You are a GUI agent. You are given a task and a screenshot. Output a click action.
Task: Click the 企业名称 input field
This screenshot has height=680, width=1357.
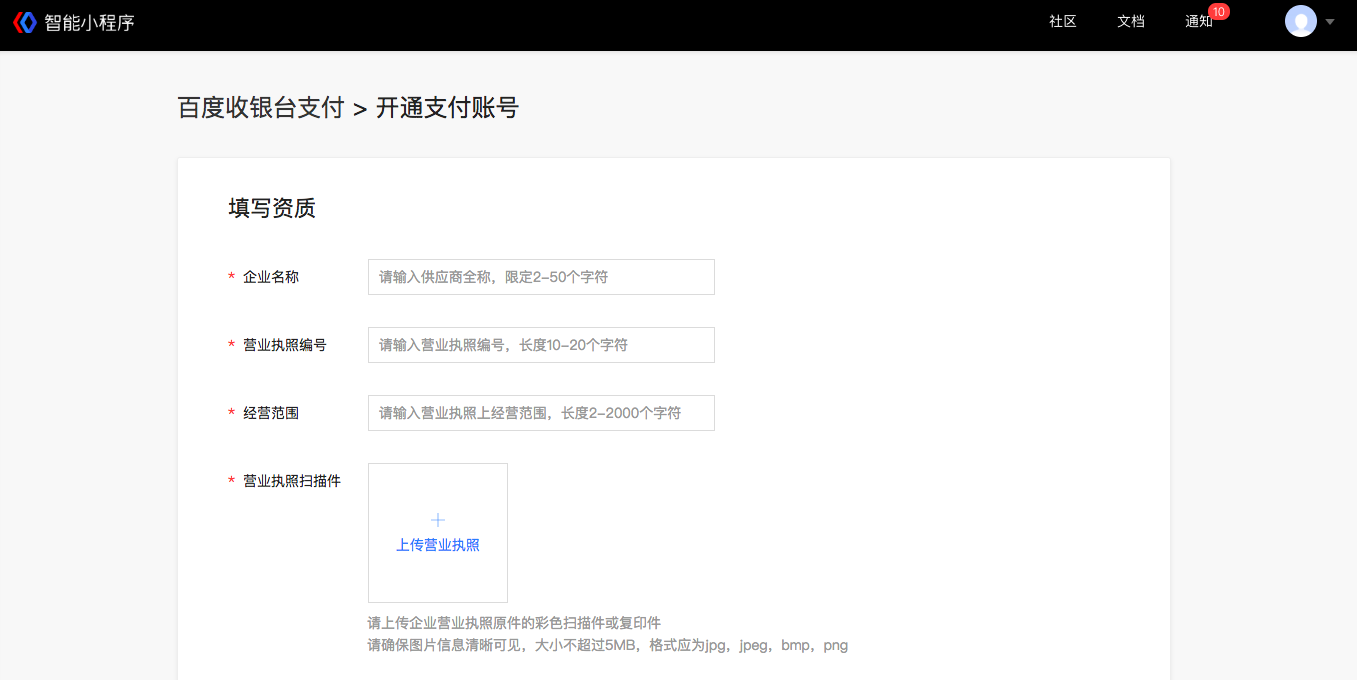pyautogui.click(x=540, y=277)
